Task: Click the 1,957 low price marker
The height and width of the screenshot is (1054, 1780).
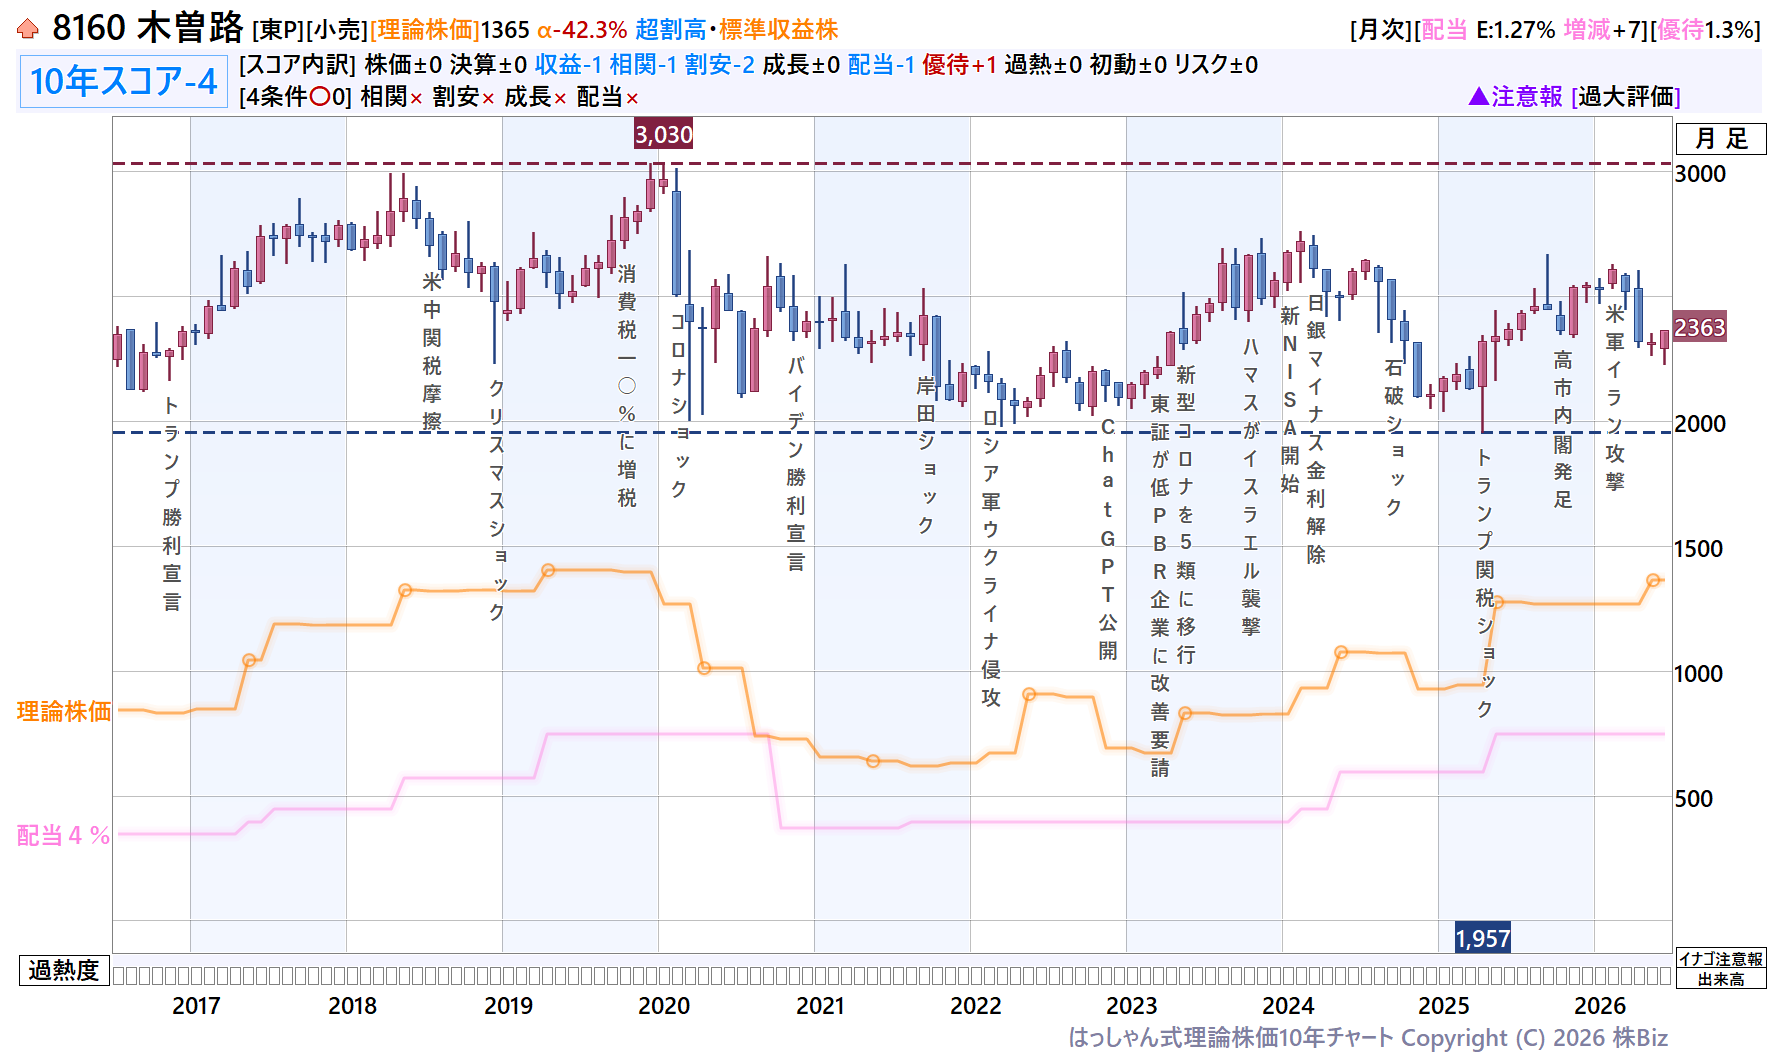Action: [1482, 938]
